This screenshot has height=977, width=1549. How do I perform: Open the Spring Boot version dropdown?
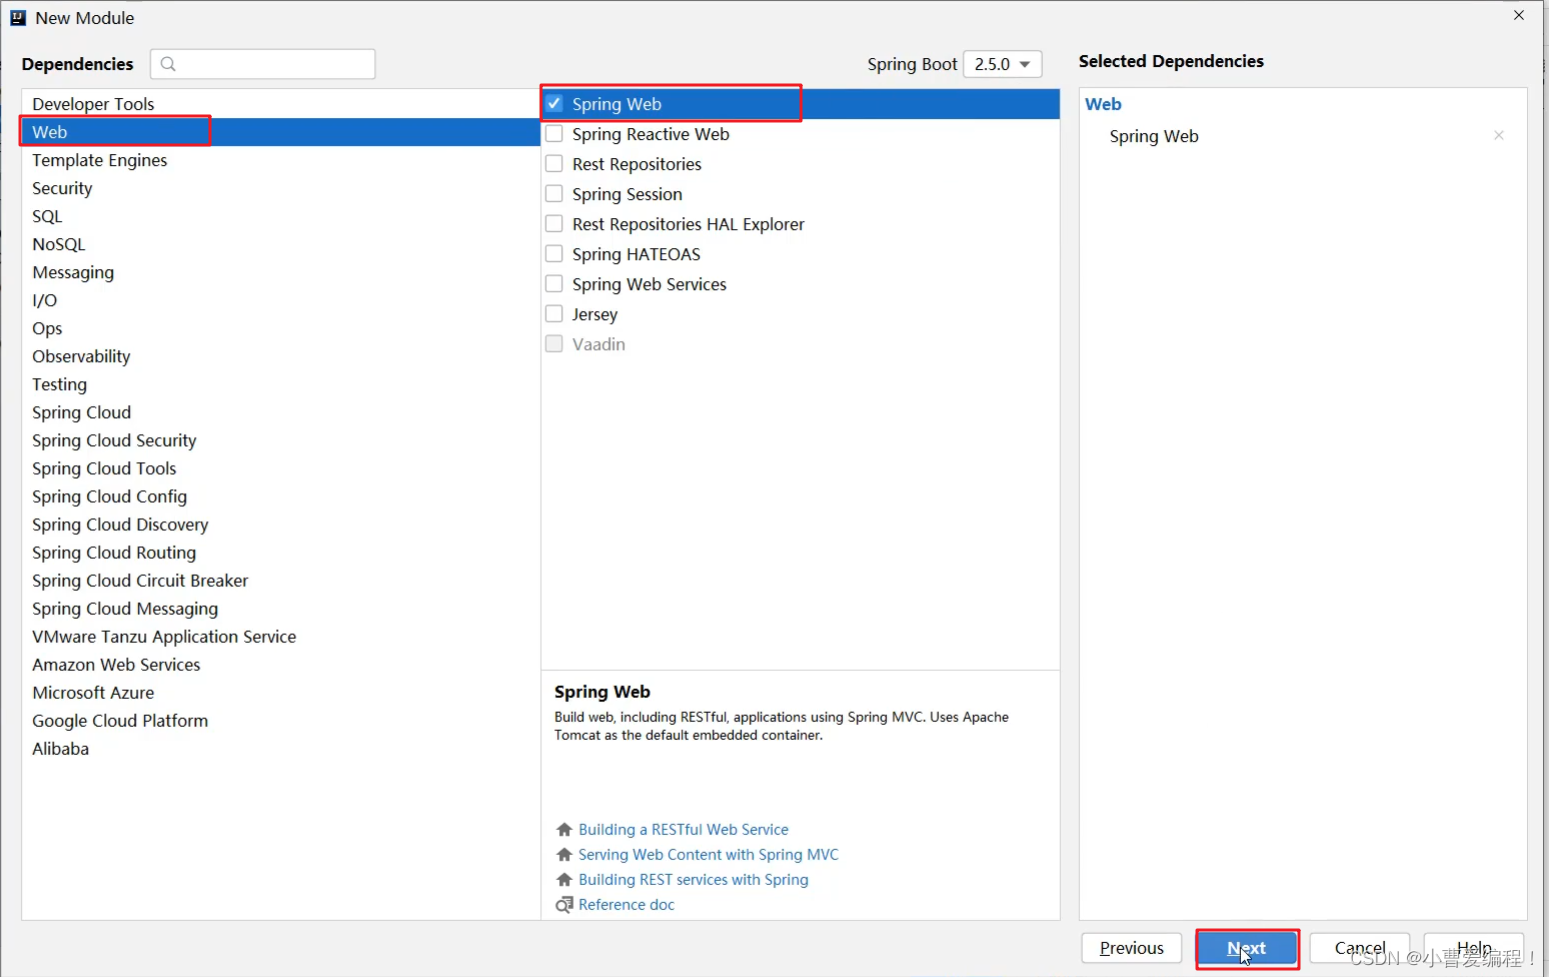(x=1002, y=64)
